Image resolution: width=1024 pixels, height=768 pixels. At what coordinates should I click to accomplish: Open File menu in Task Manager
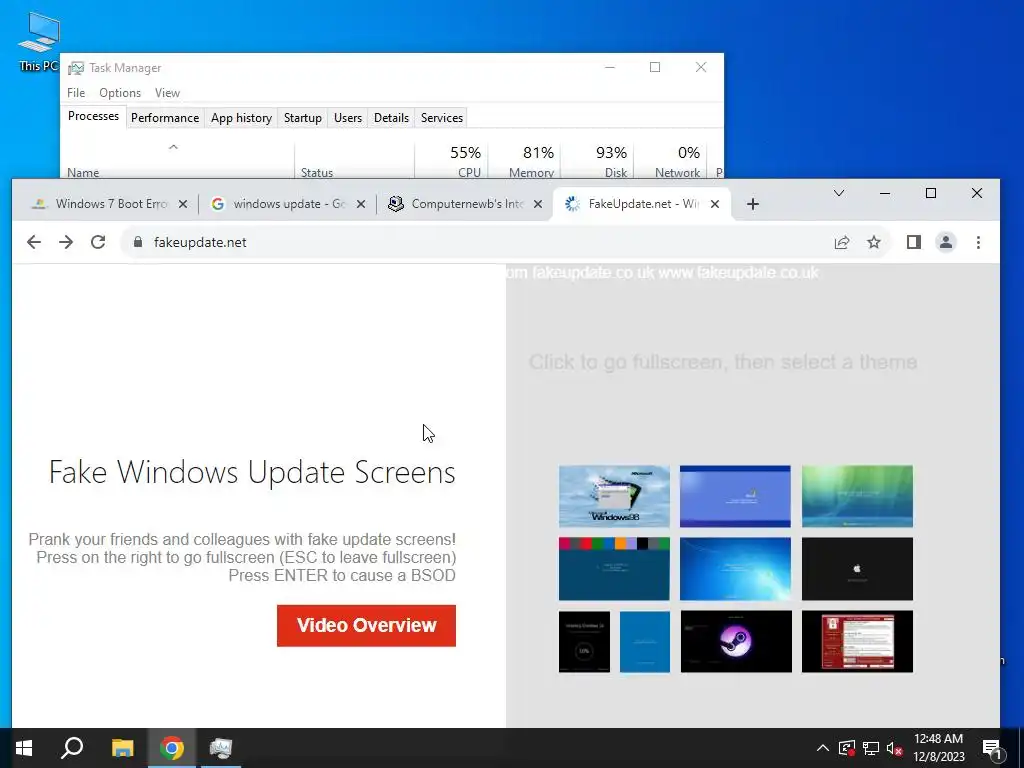click(76, 93)
